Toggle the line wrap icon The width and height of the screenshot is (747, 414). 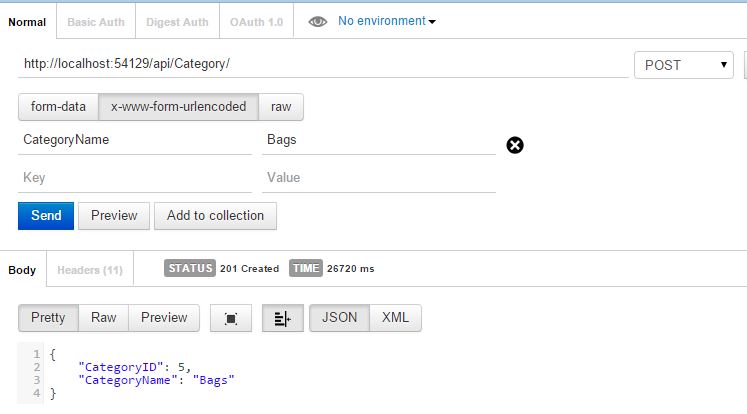(x=282, y=318)
